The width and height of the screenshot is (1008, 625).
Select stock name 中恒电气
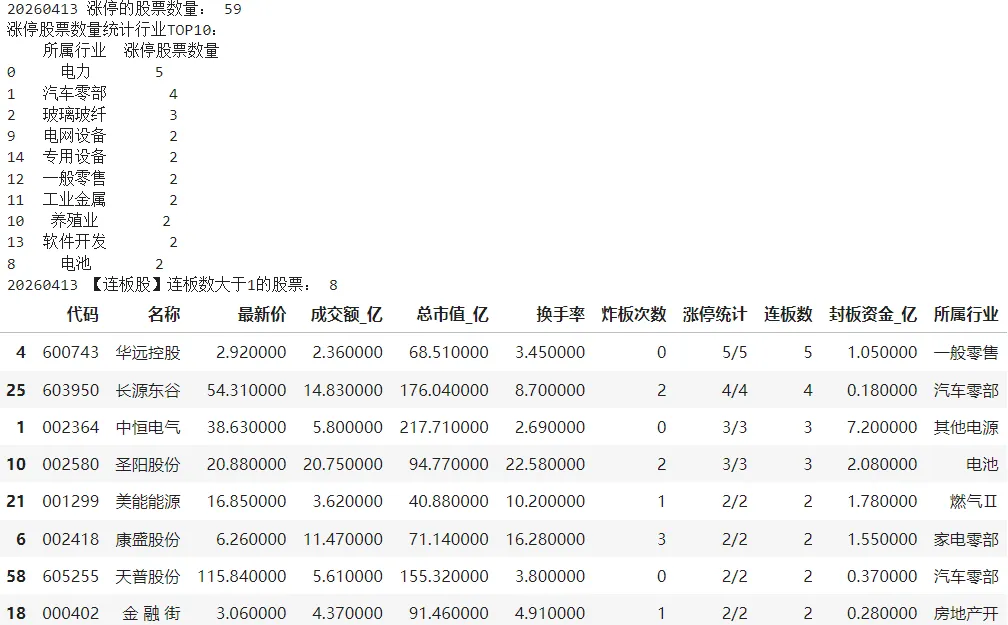[x=148, y=427]
